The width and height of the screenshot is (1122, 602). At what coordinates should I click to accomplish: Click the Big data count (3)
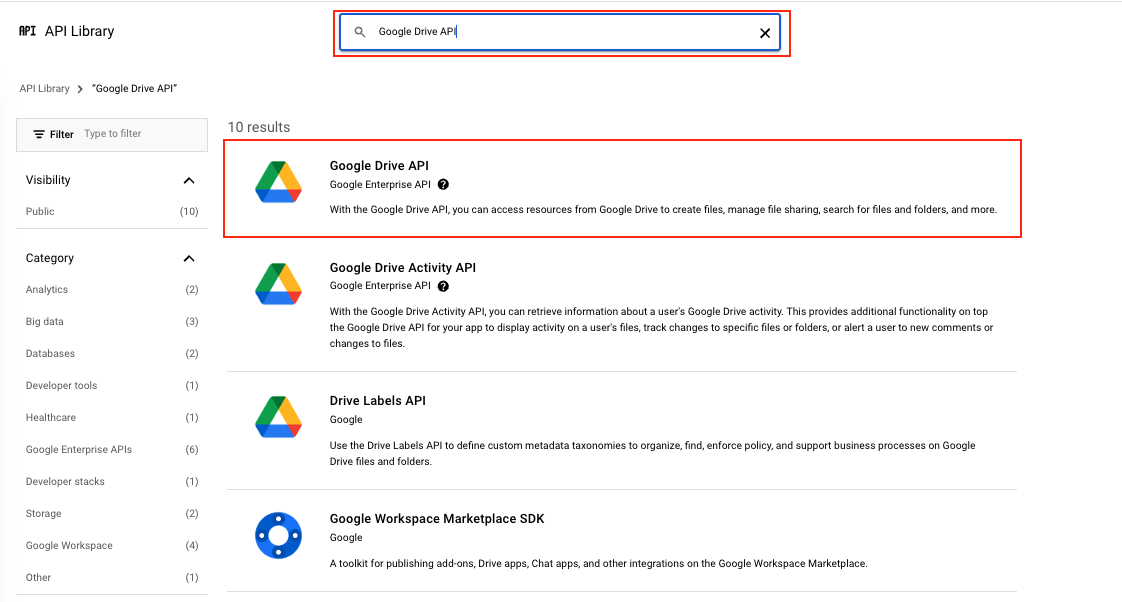(192, 321)
